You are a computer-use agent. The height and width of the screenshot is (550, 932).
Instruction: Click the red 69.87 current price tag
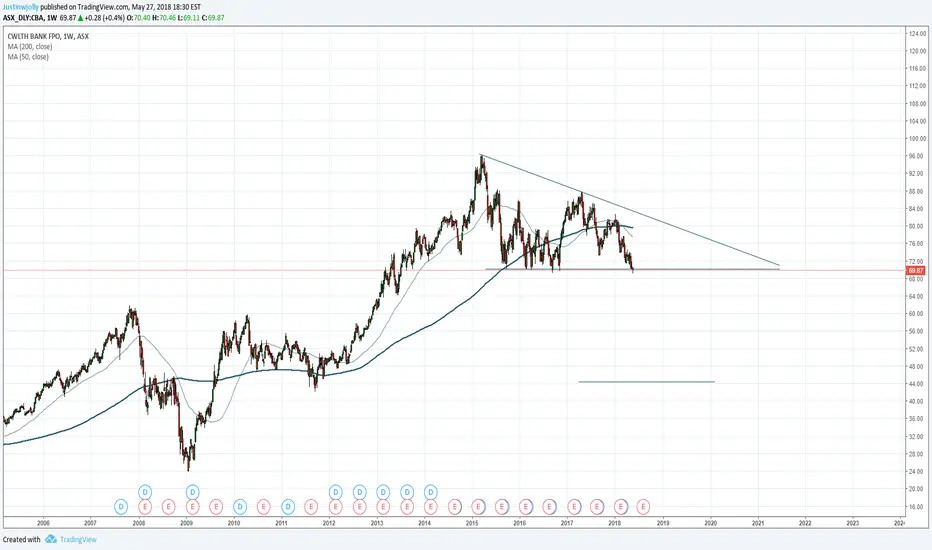click(916, 271)
